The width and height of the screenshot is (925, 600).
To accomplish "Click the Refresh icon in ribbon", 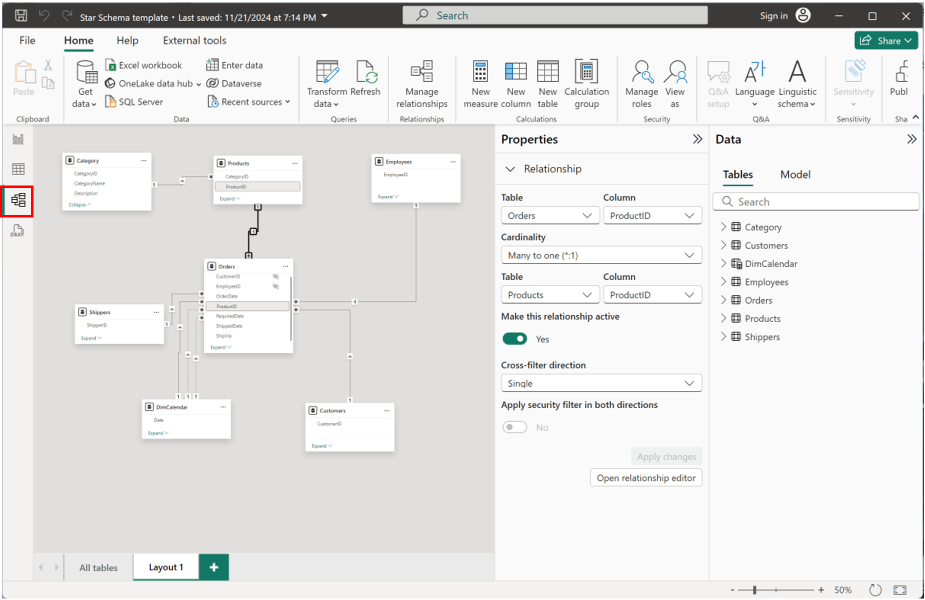I will pos(365,73).
